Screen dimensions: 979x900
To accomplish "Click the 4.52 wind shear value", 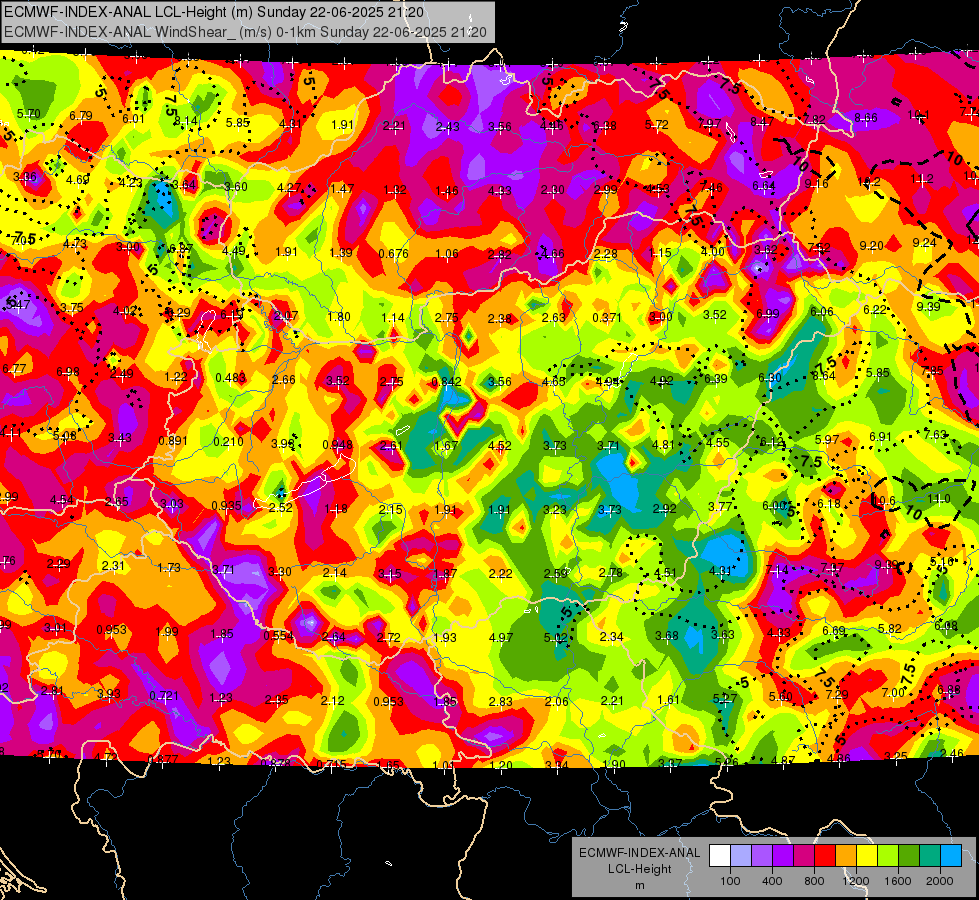I will pos(499,446).
